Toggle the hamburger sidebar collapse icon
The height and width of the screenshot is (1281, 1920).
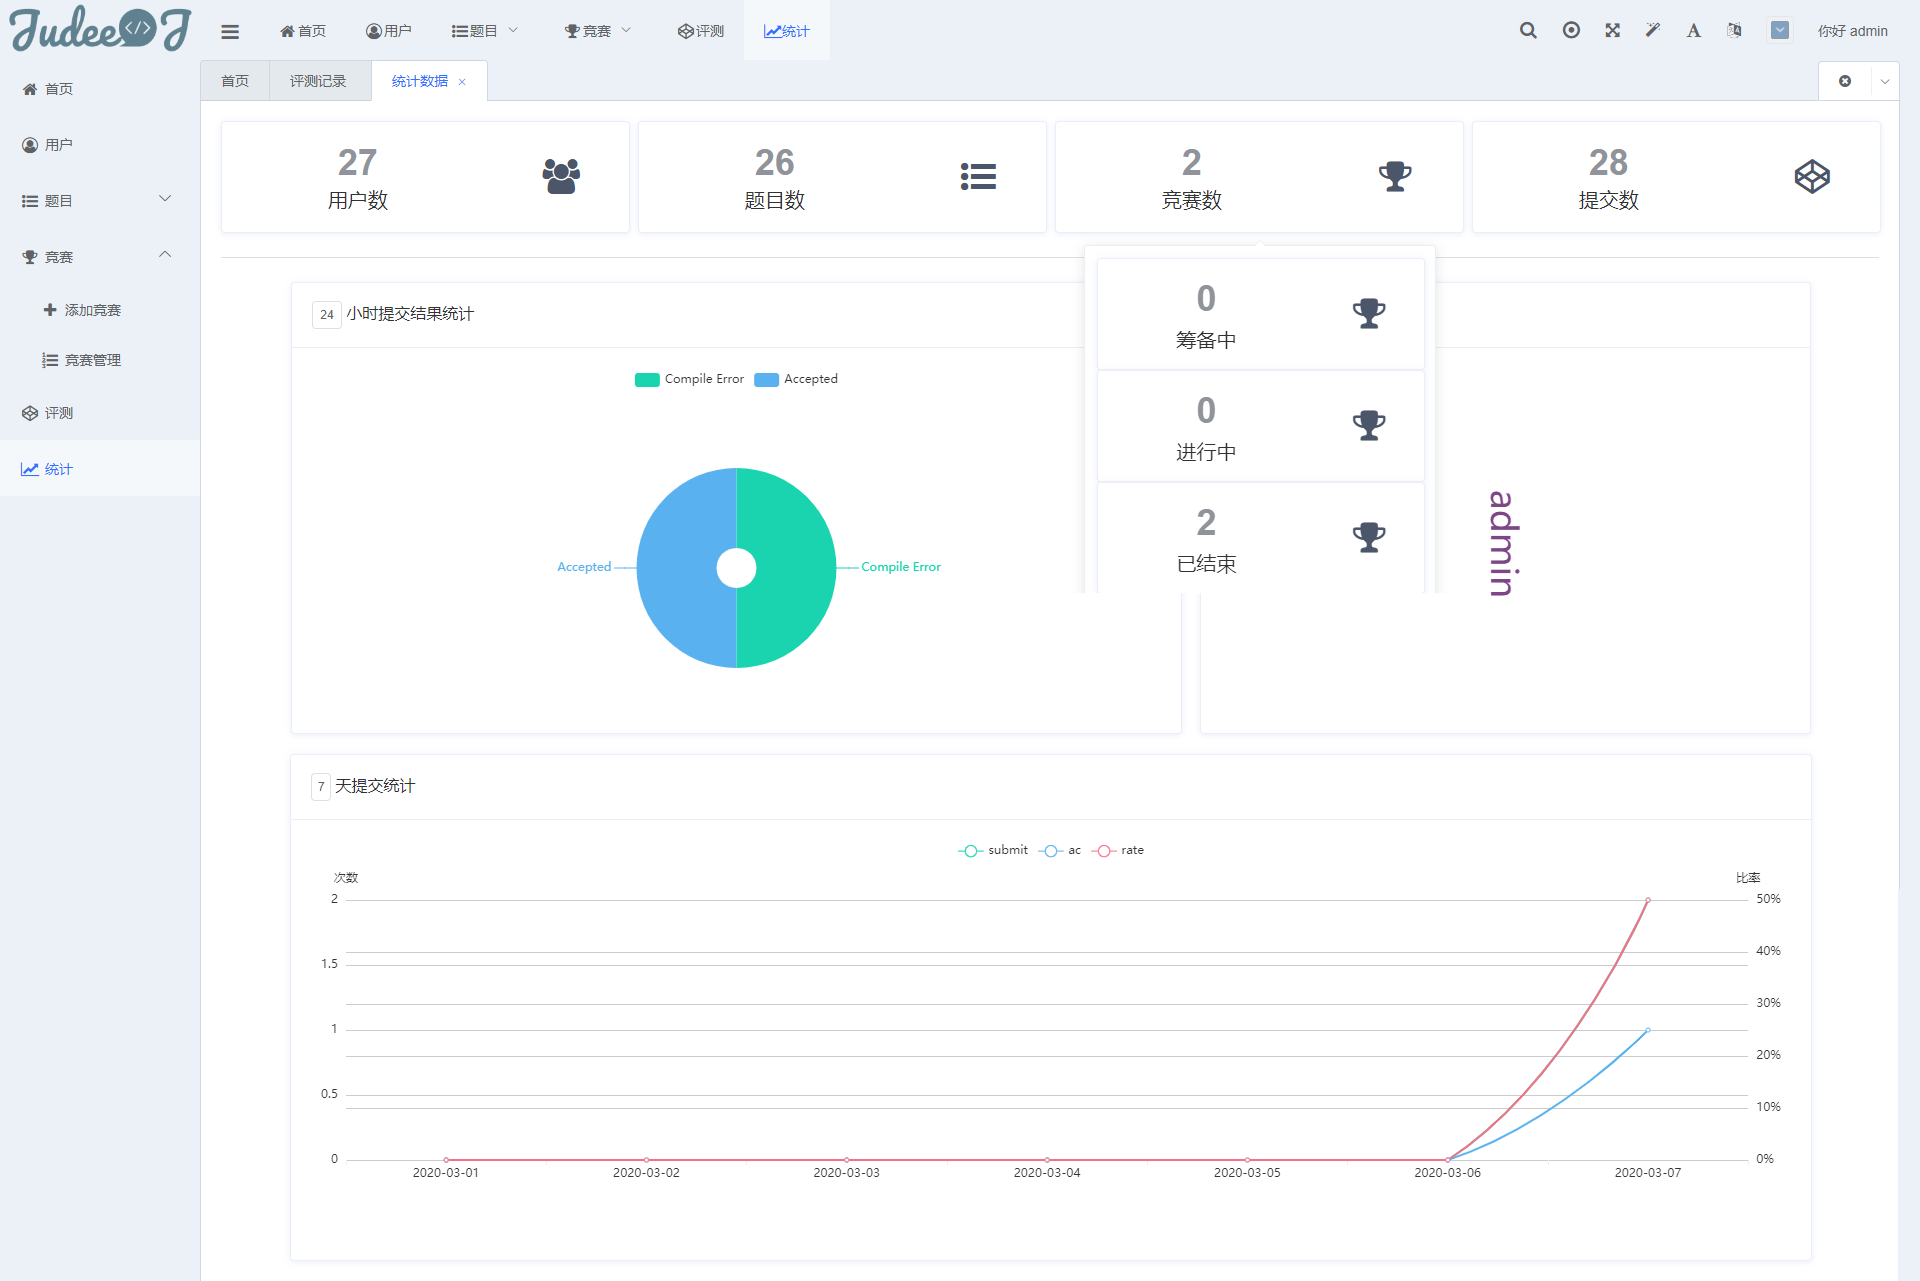[230, 31]
